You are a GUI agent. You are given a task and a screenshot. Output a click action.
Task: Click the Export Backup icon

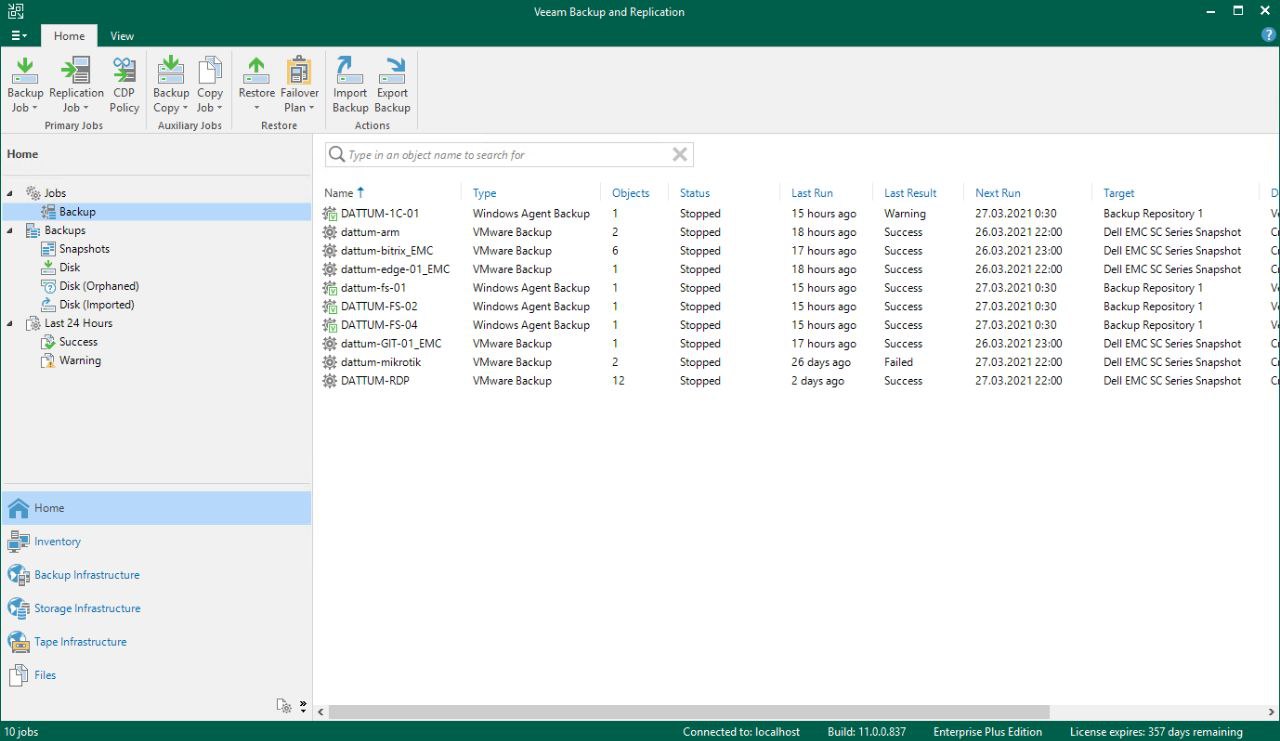click(x=392, y=84)
